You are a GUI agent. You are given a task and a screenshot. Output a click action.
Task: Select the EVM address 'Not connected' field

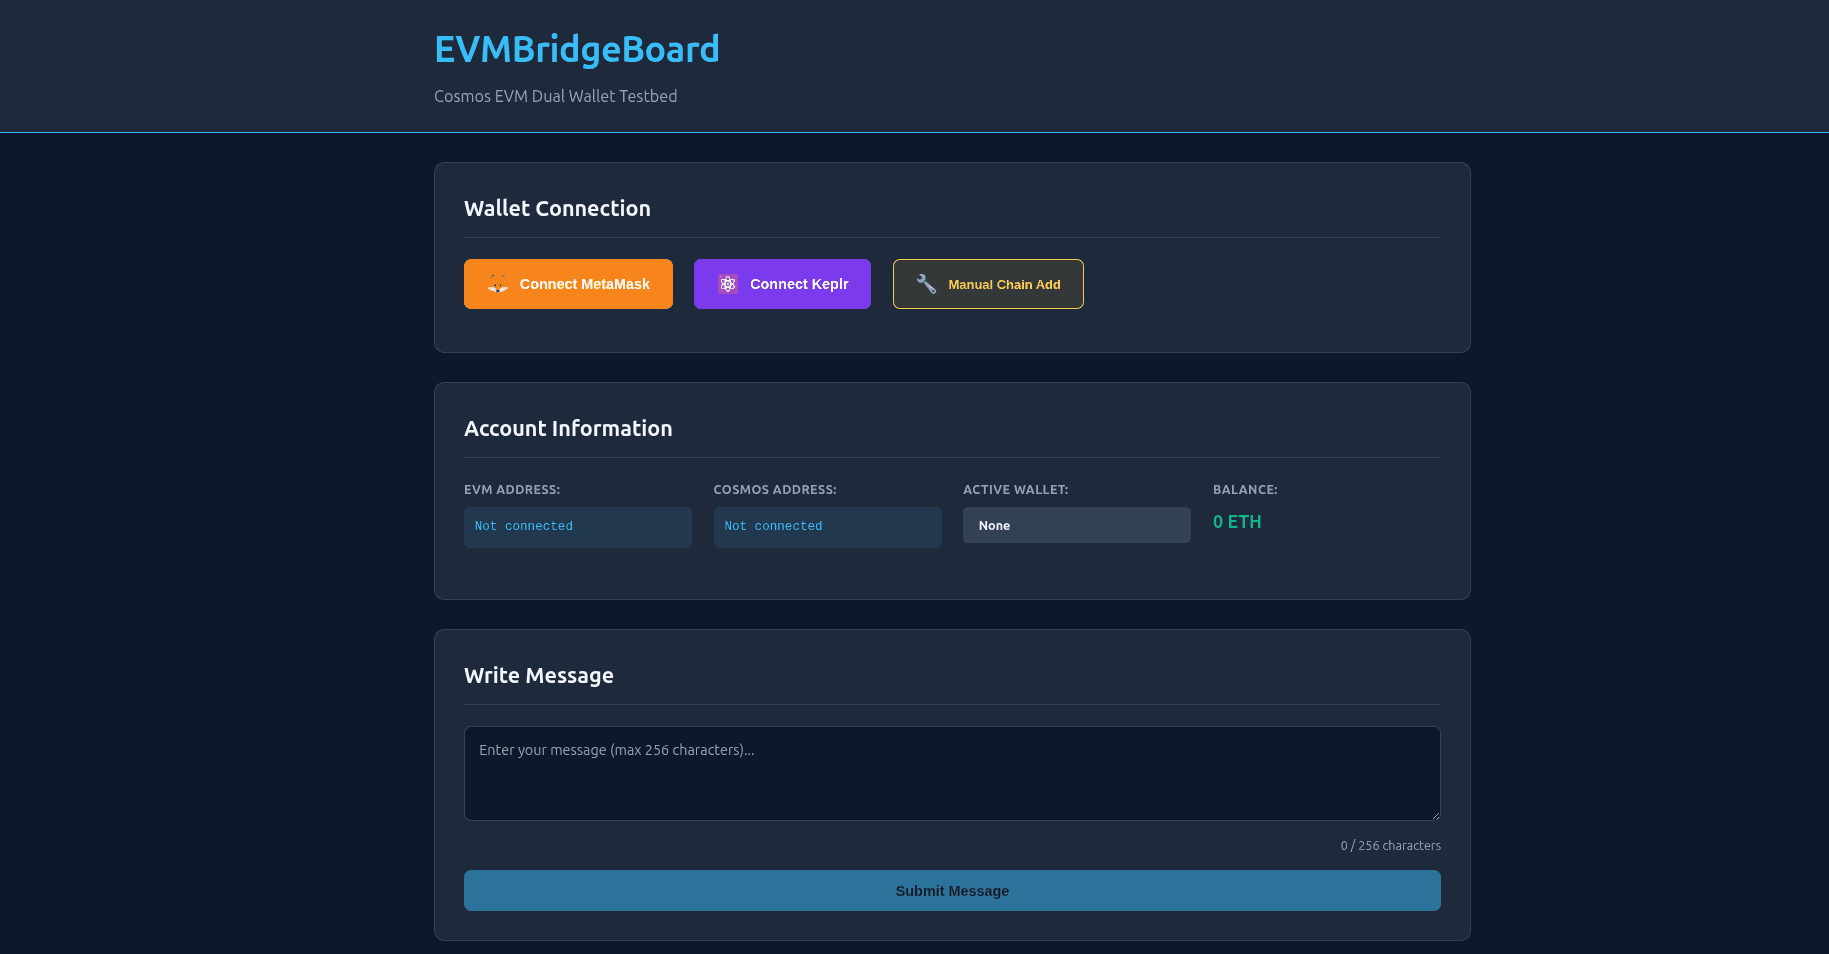(578, 527)
